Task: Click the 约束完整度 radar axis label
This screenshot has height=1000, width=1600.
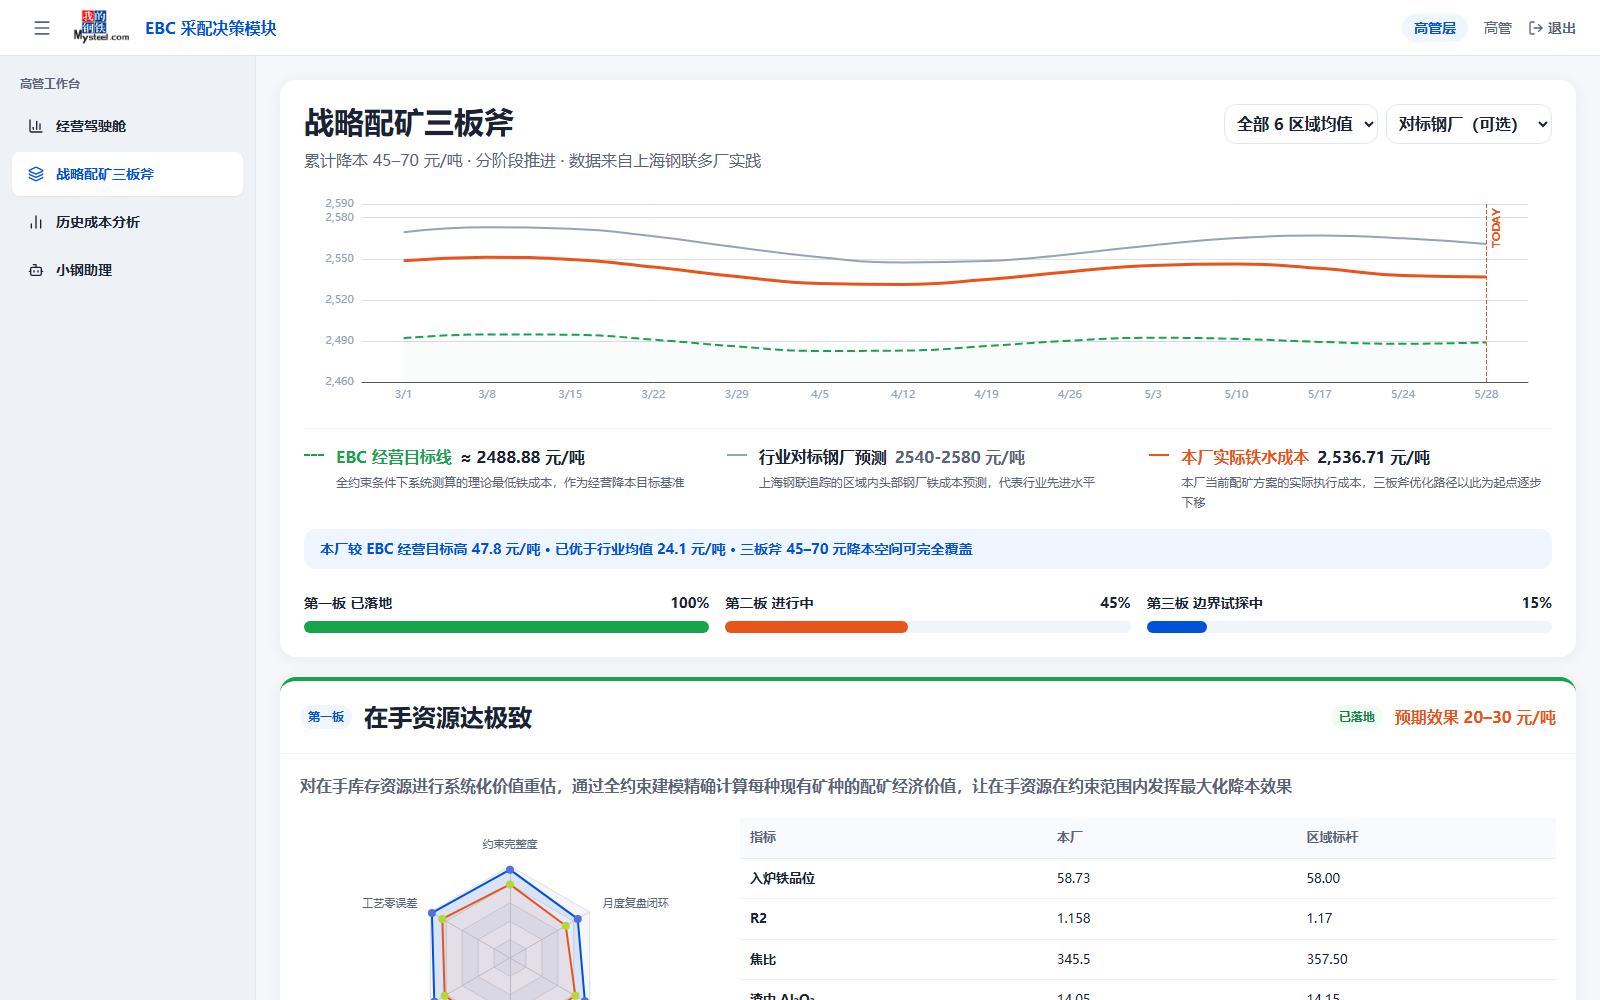Action: 510,844
